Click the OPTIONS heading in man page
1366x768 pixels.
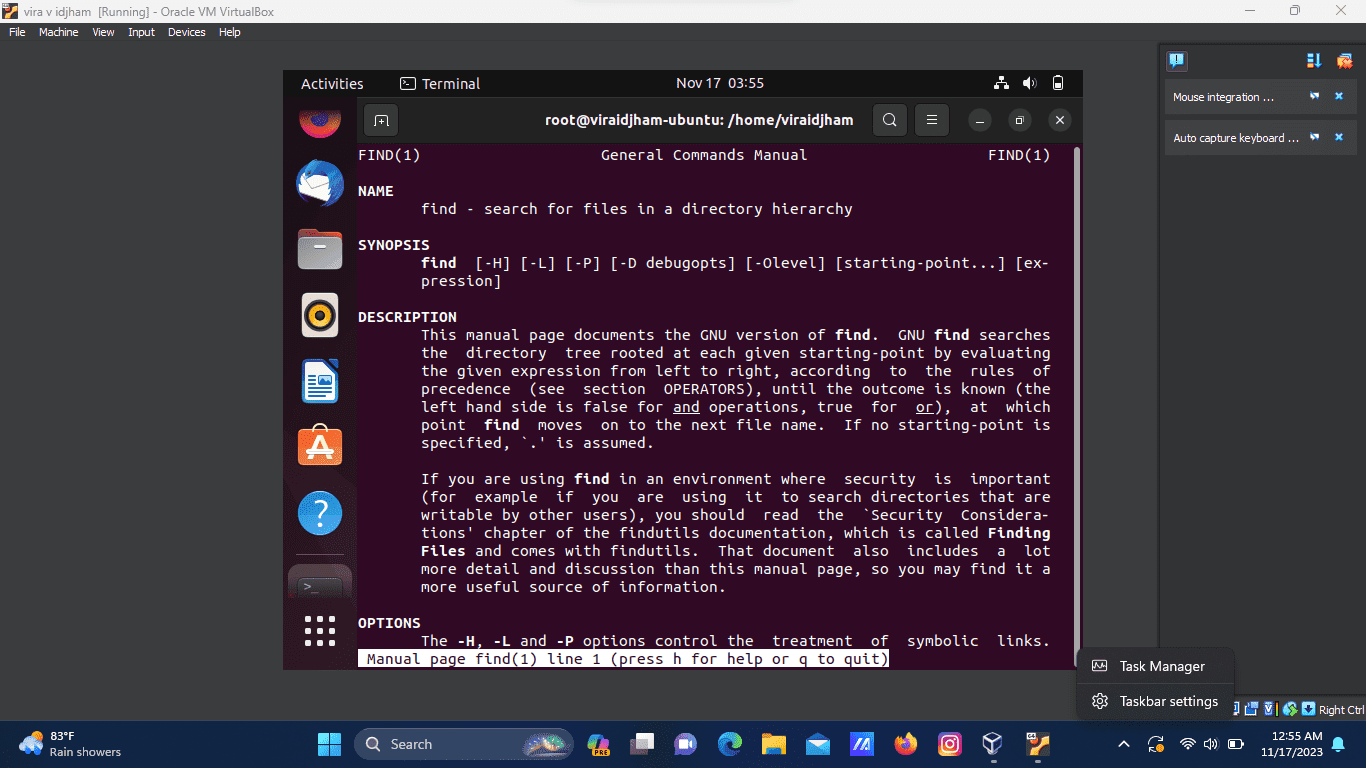pyautogui.click(x=389, y=623)
